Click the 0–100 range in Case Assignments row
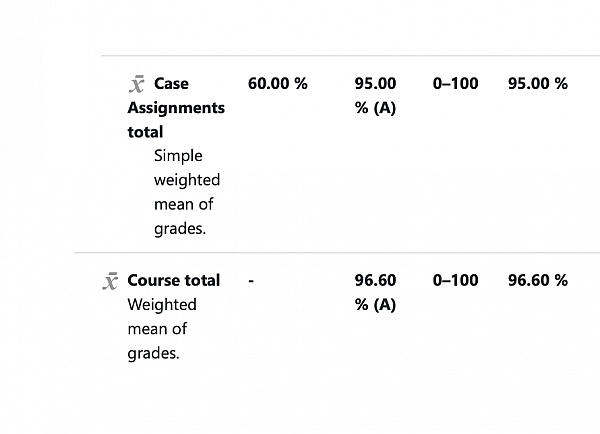Viewport: 600px width, 434px height. point(455,83)
